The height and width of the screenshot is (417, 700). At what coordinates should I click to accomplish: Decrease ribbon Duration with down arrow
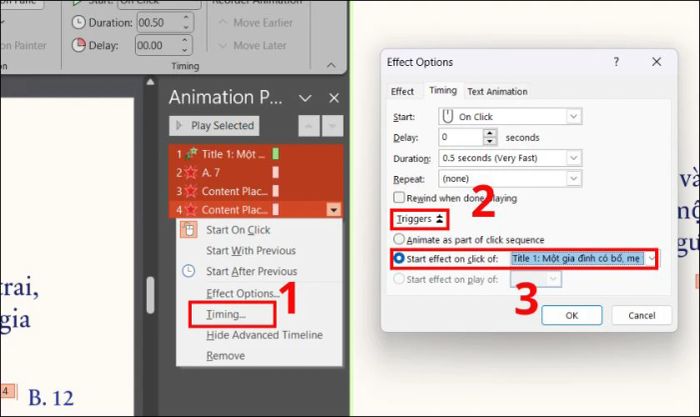[186, 28]
